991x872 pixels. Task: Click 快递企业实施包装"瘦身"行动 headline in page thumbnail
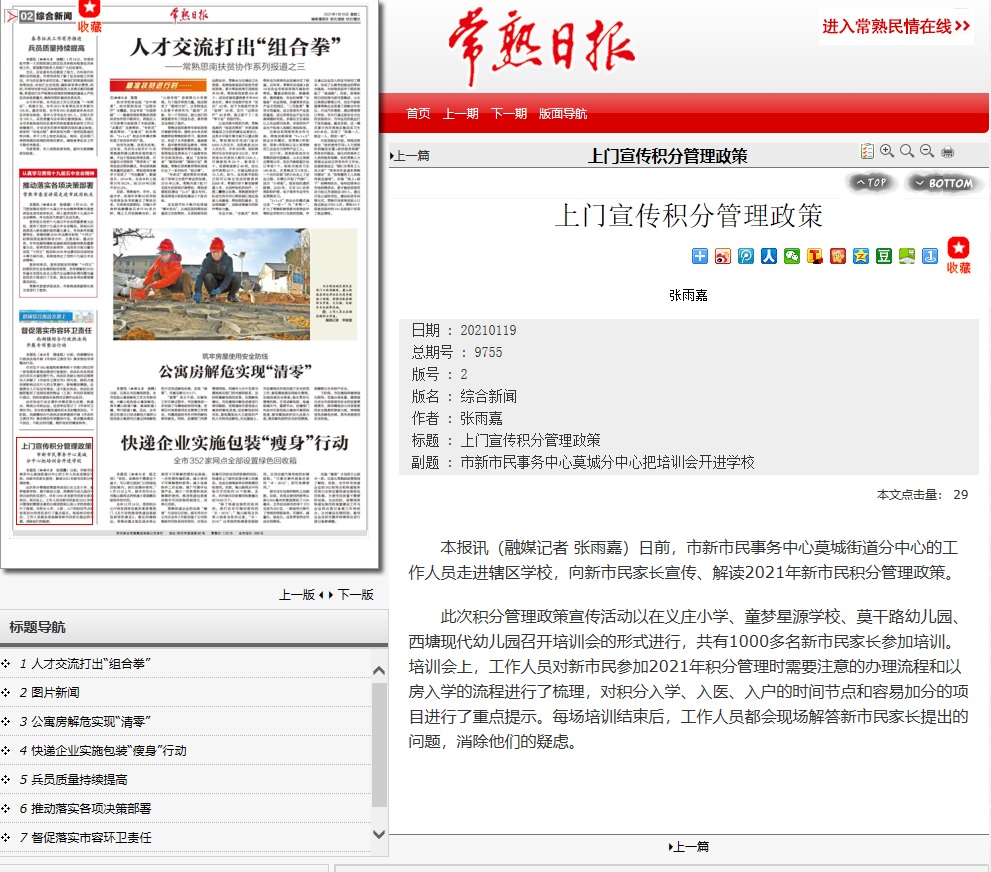[235, 443]
